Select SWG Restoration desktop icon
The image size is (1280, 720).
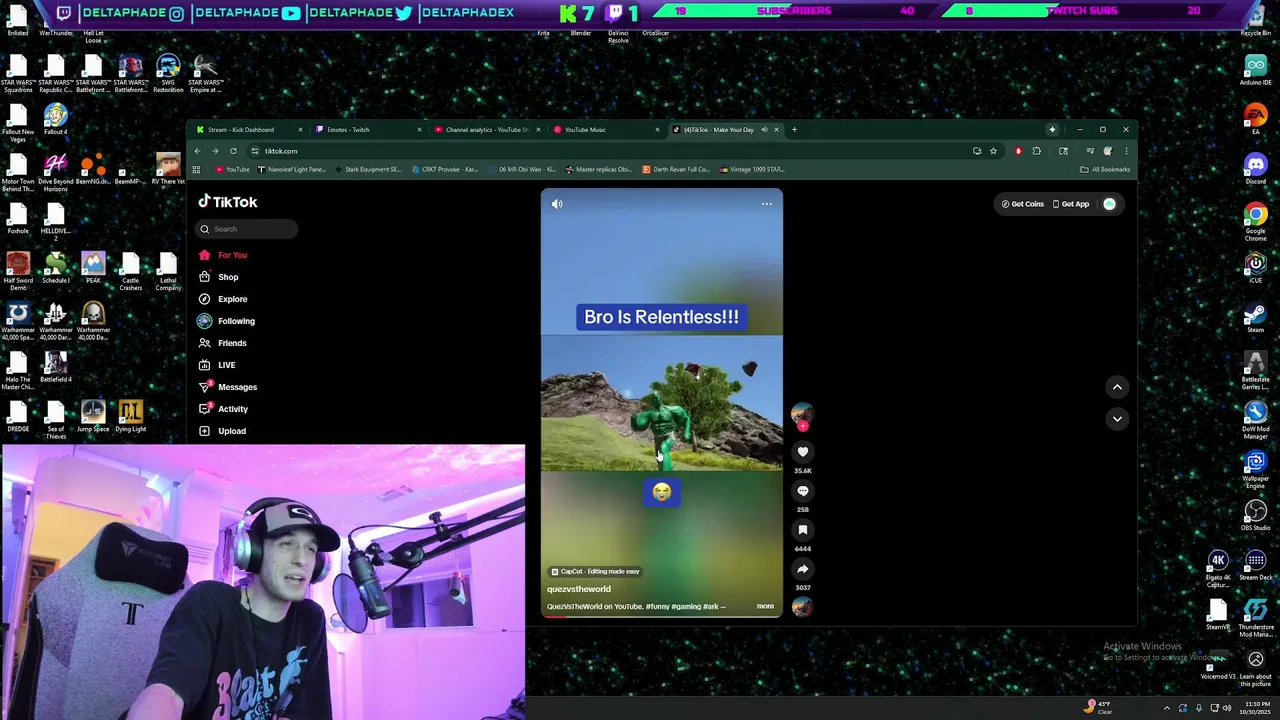168,74
